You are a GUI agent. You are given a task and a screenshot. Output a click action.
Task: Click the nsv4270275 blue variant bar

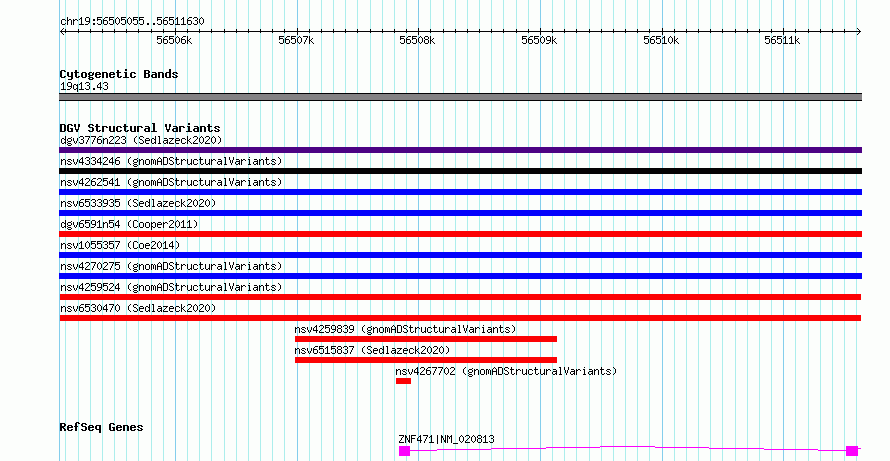(x=460, y=276)
